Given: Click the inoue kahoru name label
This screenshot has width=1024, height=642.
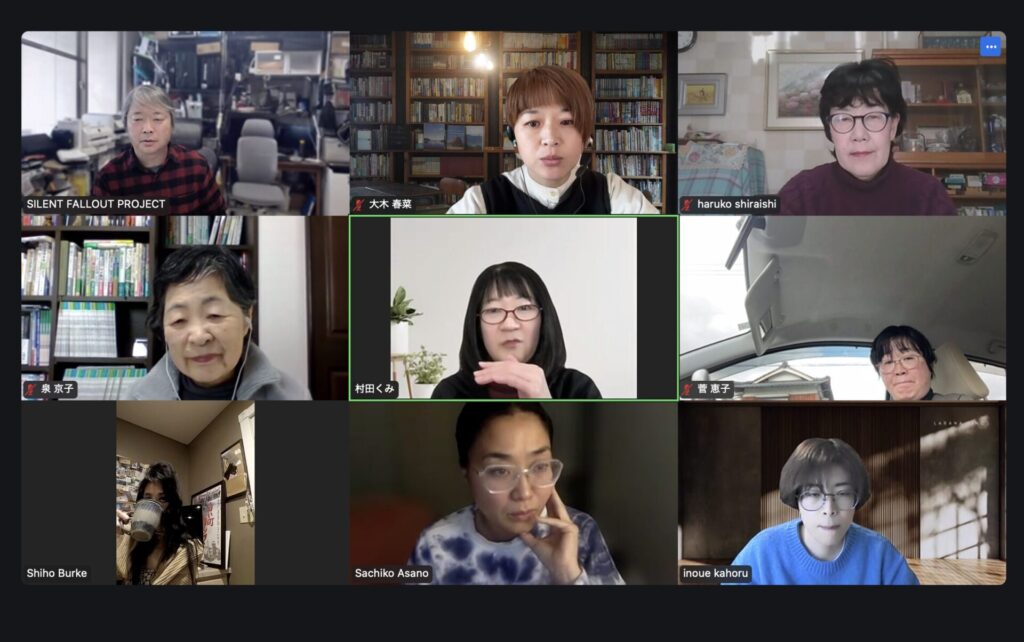Looking at the screenshot, I should tap(715, 573).
